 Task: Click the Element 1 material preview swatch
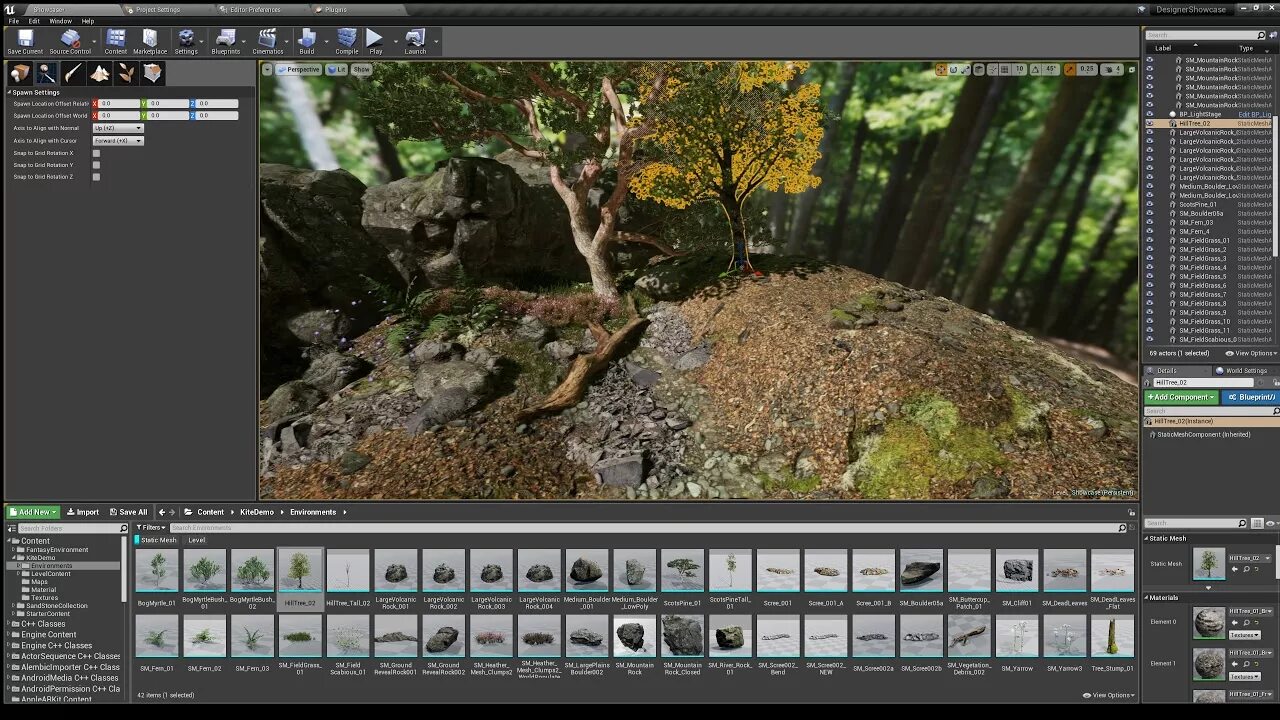click(x=1209, y=664)
